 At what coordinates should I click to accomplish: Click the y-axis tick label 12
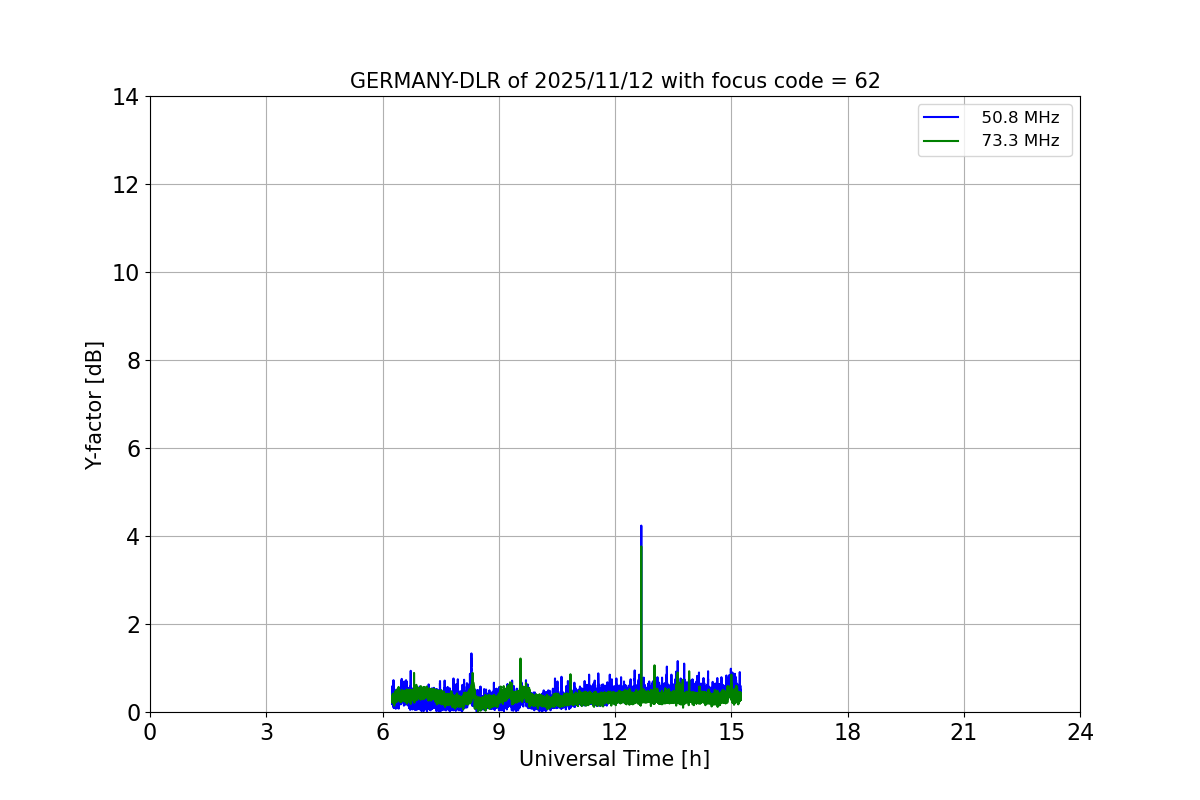click(x=126, y=185)
